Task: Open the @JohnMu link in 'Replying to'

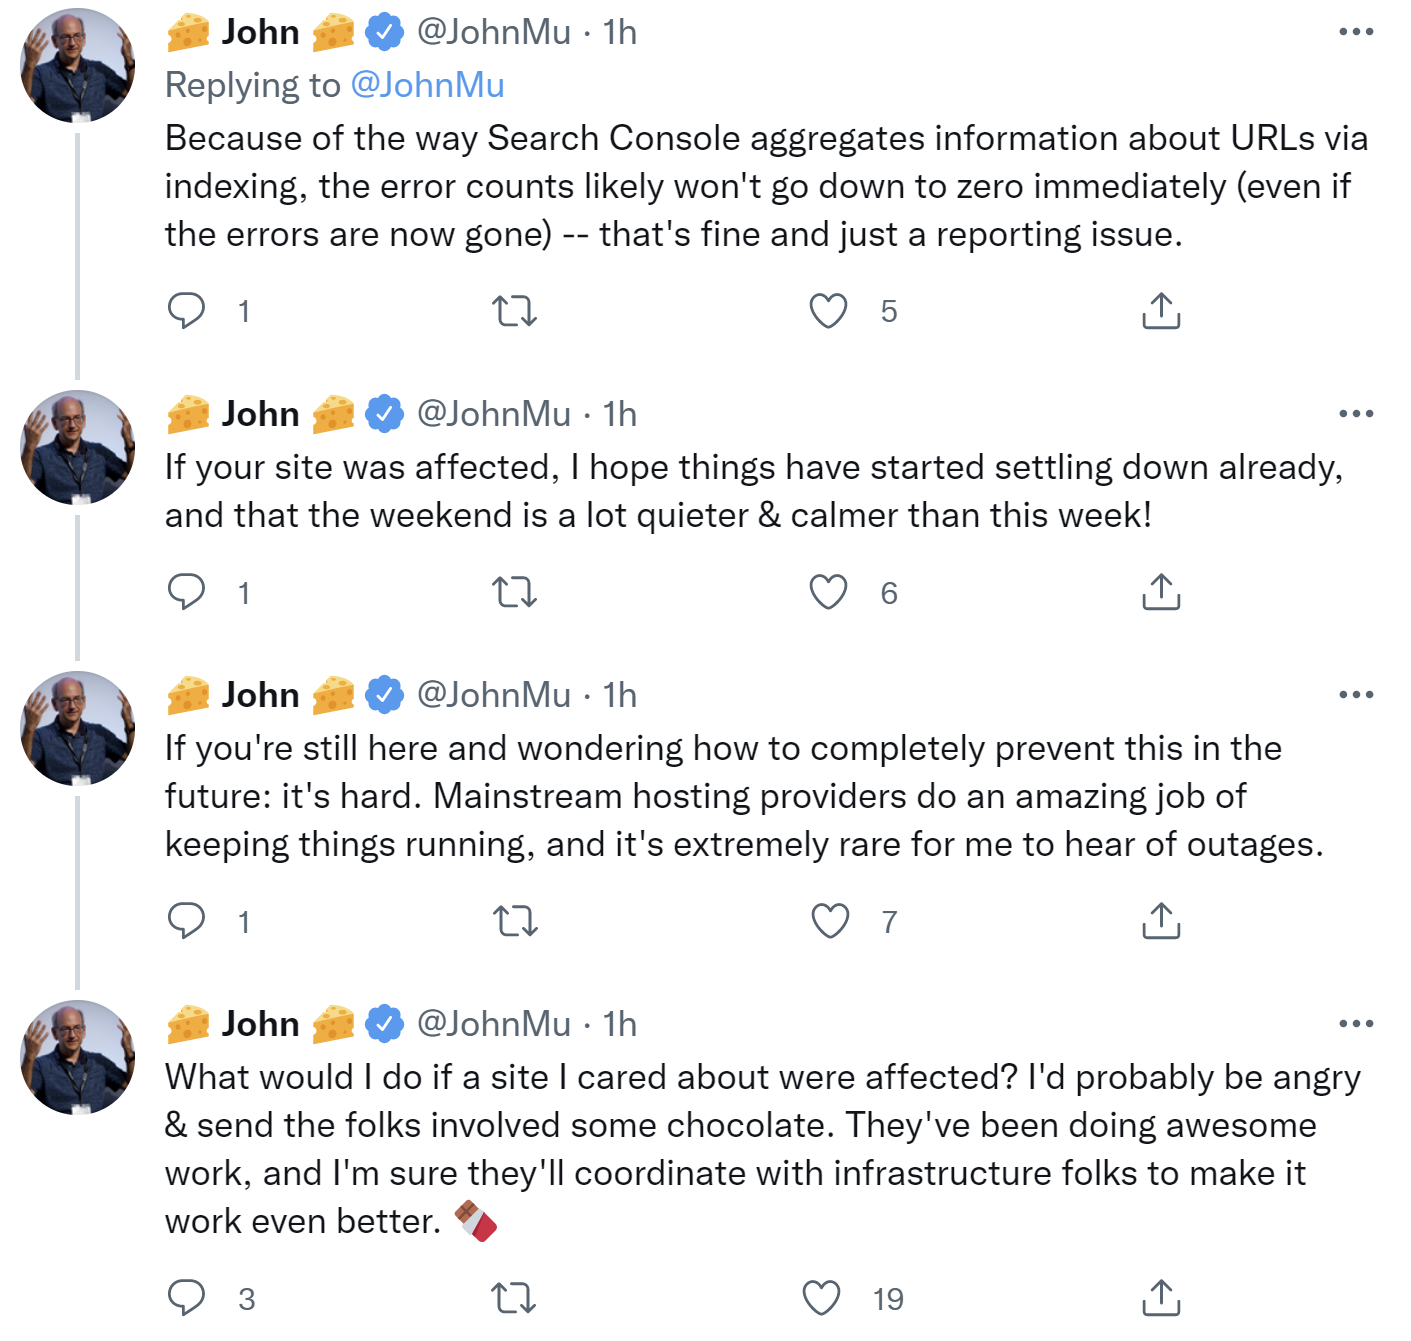Action: click(427, 85)
